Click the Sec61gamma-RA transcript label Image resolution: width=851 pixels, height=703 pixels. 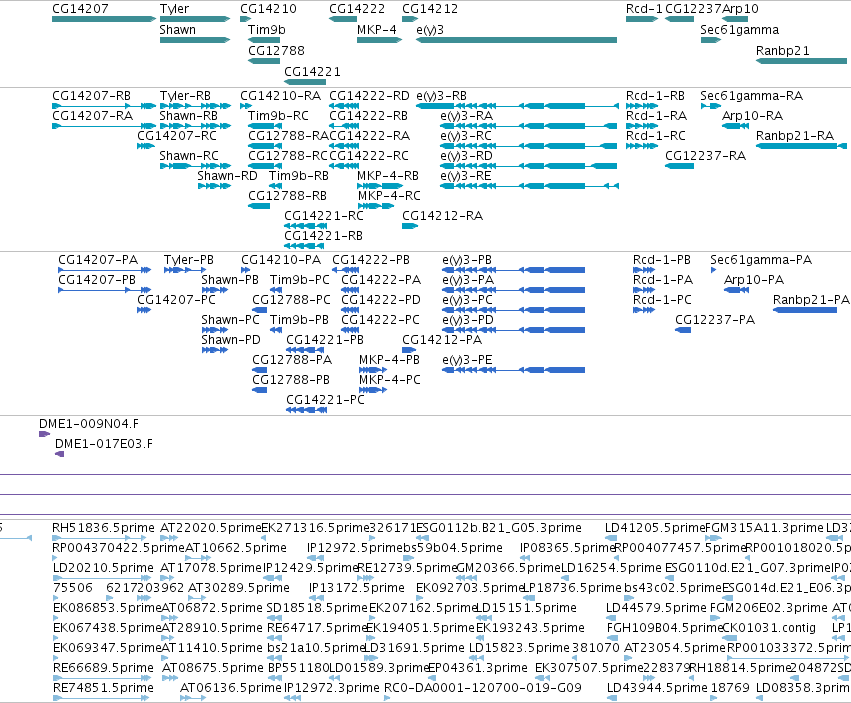[752, 96]
